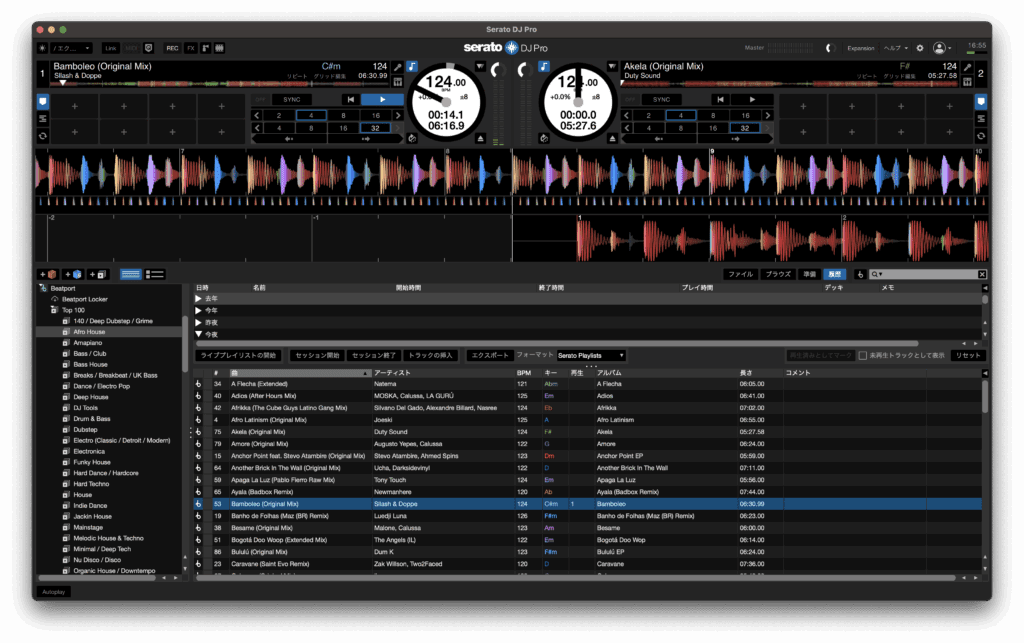Click the セッション開始 start session button

coord(317,356)
